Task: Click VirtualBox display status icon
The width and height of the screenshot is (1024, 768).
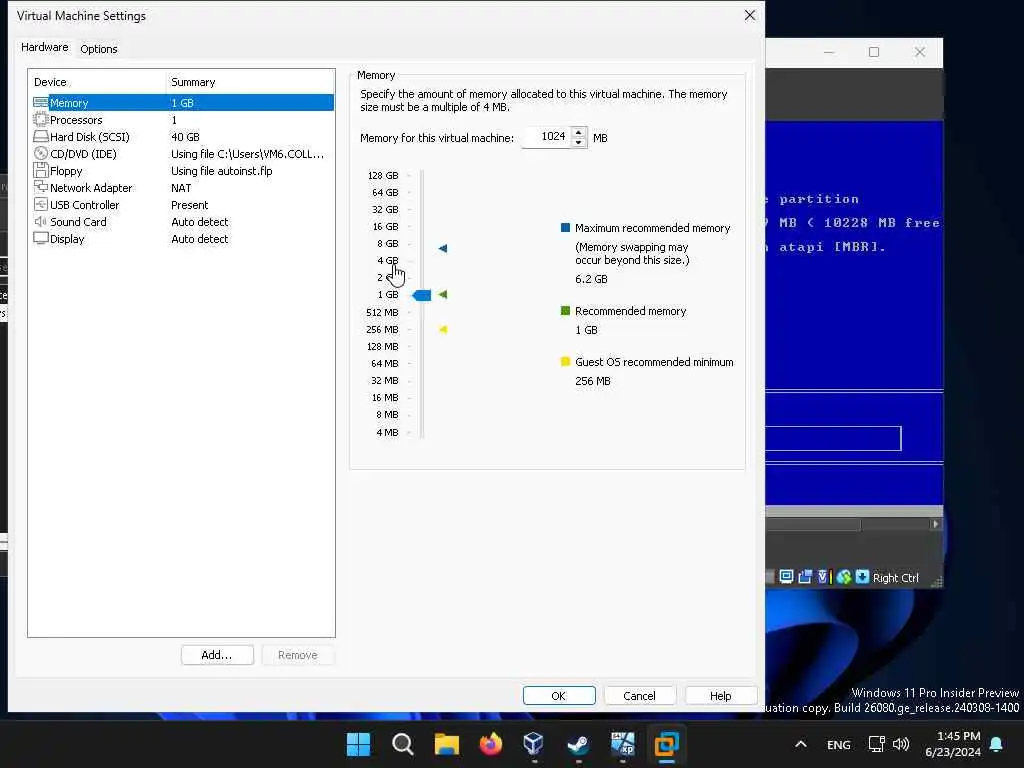Action: point(786,577)
